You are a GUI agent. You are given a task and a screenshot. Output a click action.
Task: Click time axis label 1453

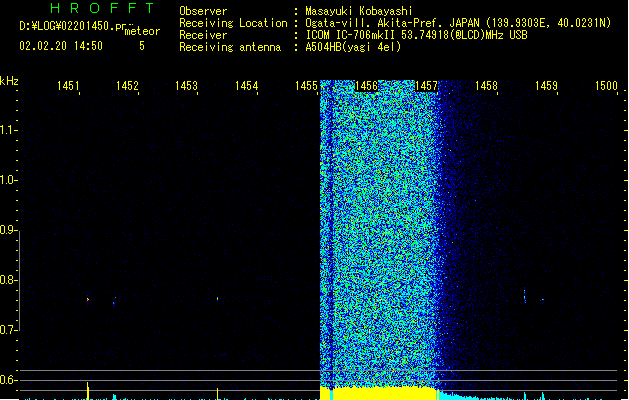[x=187, y=85]
